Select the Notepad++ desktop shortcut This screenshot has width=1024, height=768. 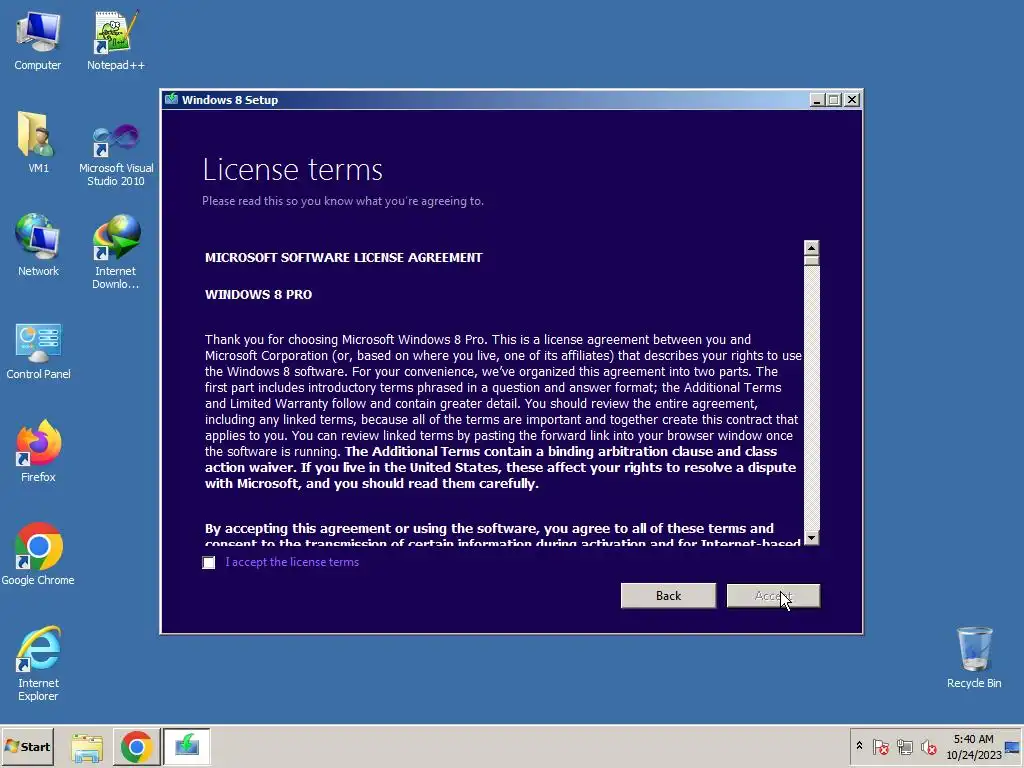[116, 40]
